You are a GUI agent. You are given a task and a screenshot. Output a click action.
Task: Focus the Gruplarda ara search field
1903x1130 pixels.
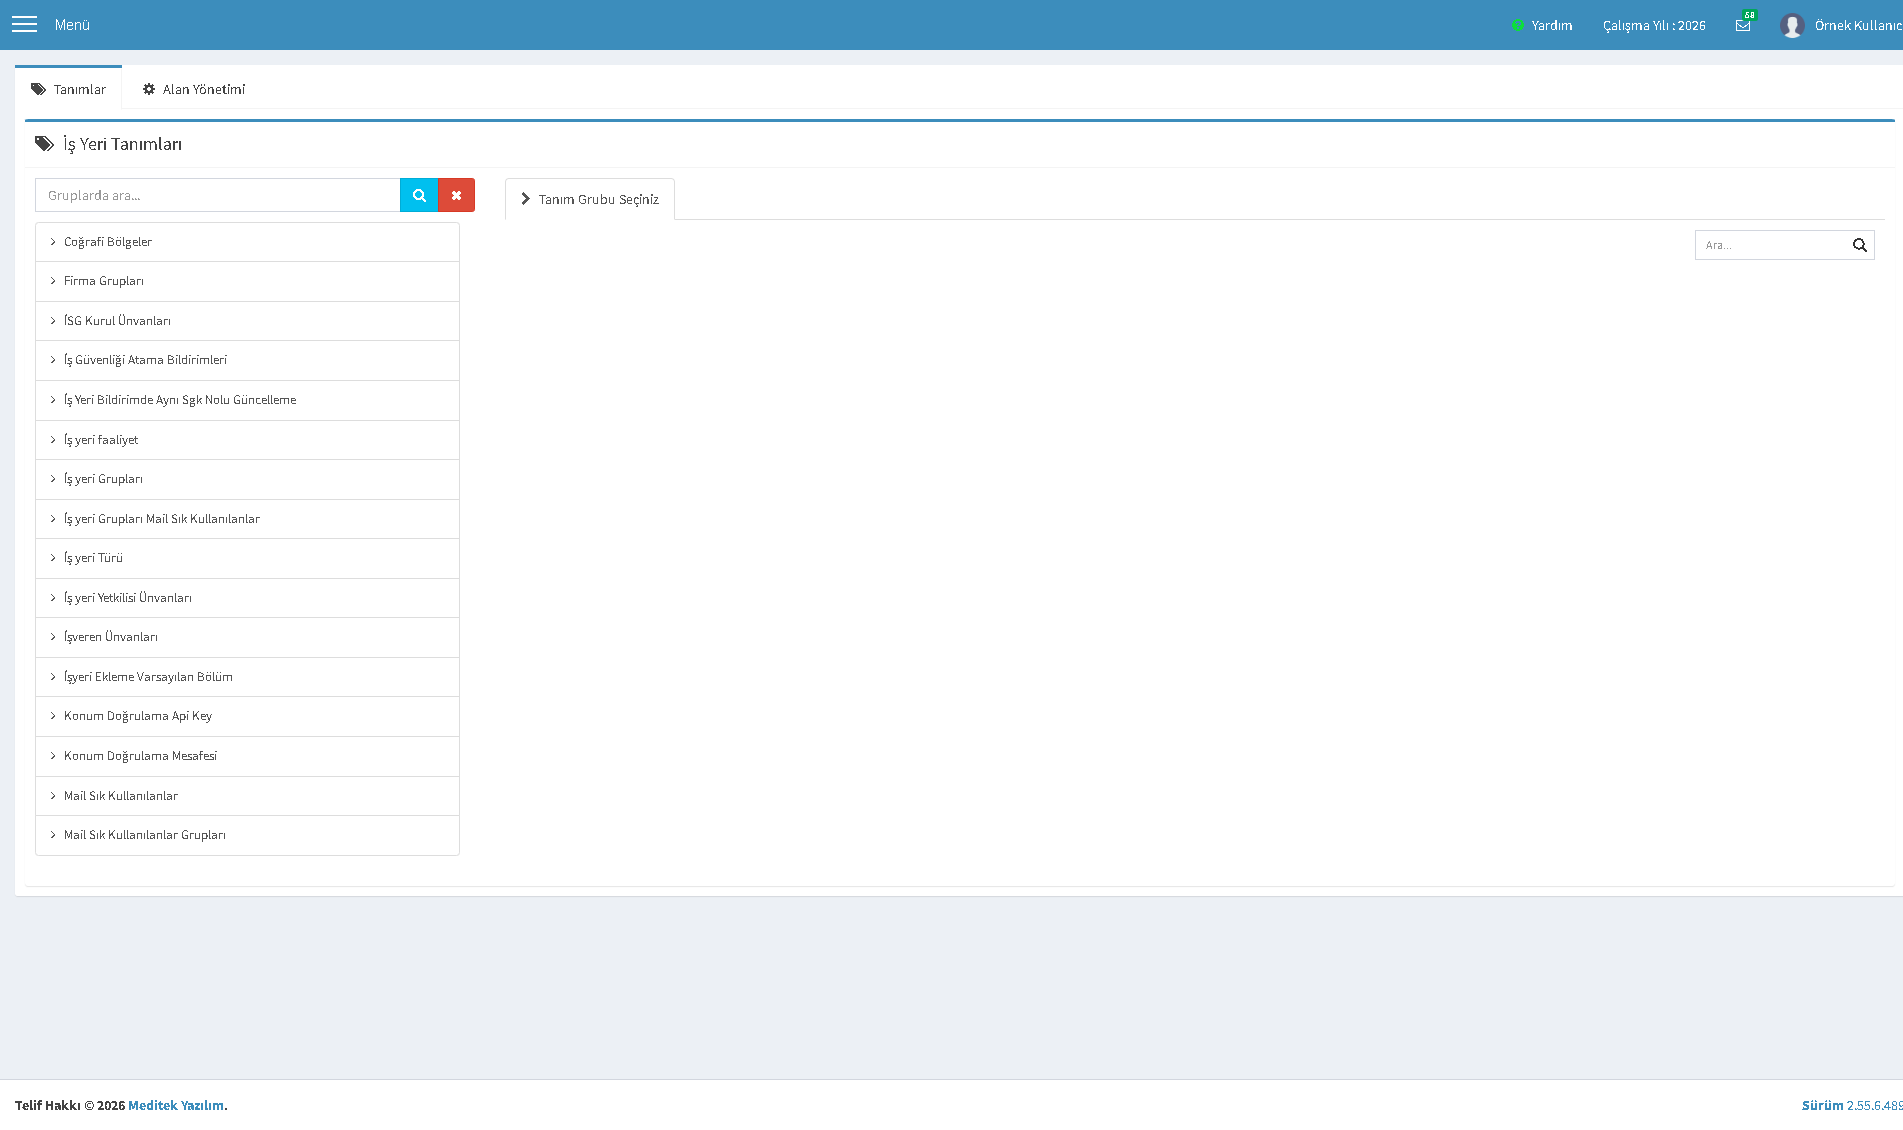point(217,195)
